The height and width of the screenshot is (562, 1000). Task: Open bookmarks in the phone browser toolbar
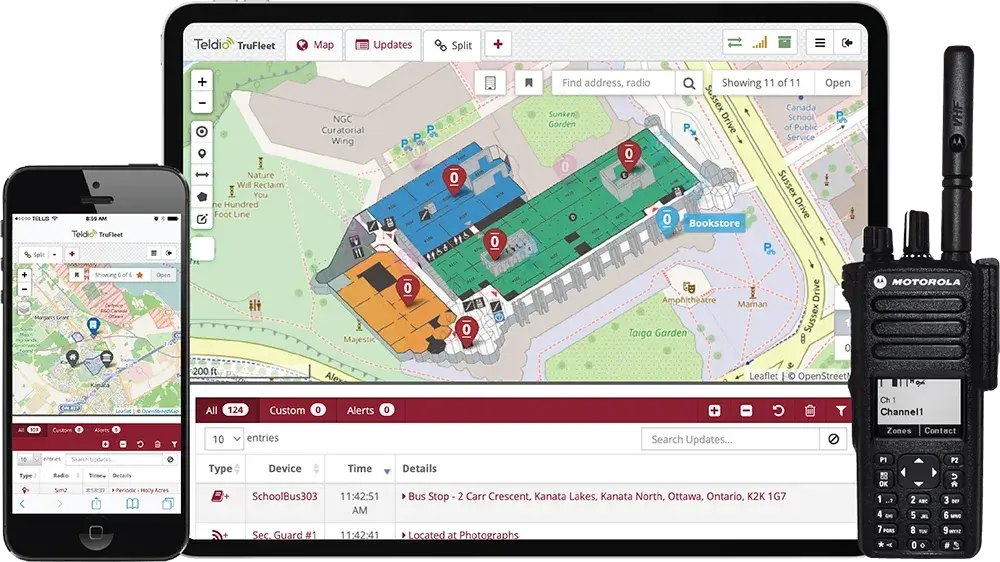[x=132, y=504]
